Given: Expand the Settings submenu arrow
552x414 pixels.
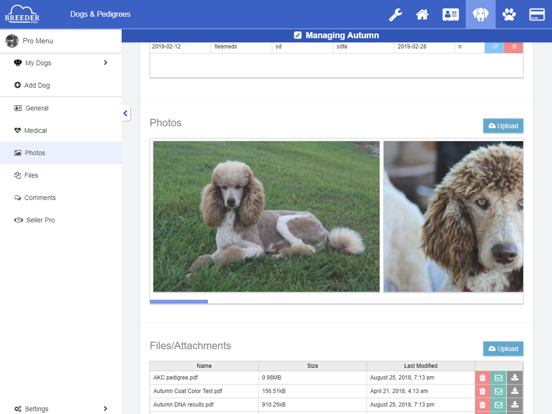Looking at the screenshot, I should coord(105,409).
